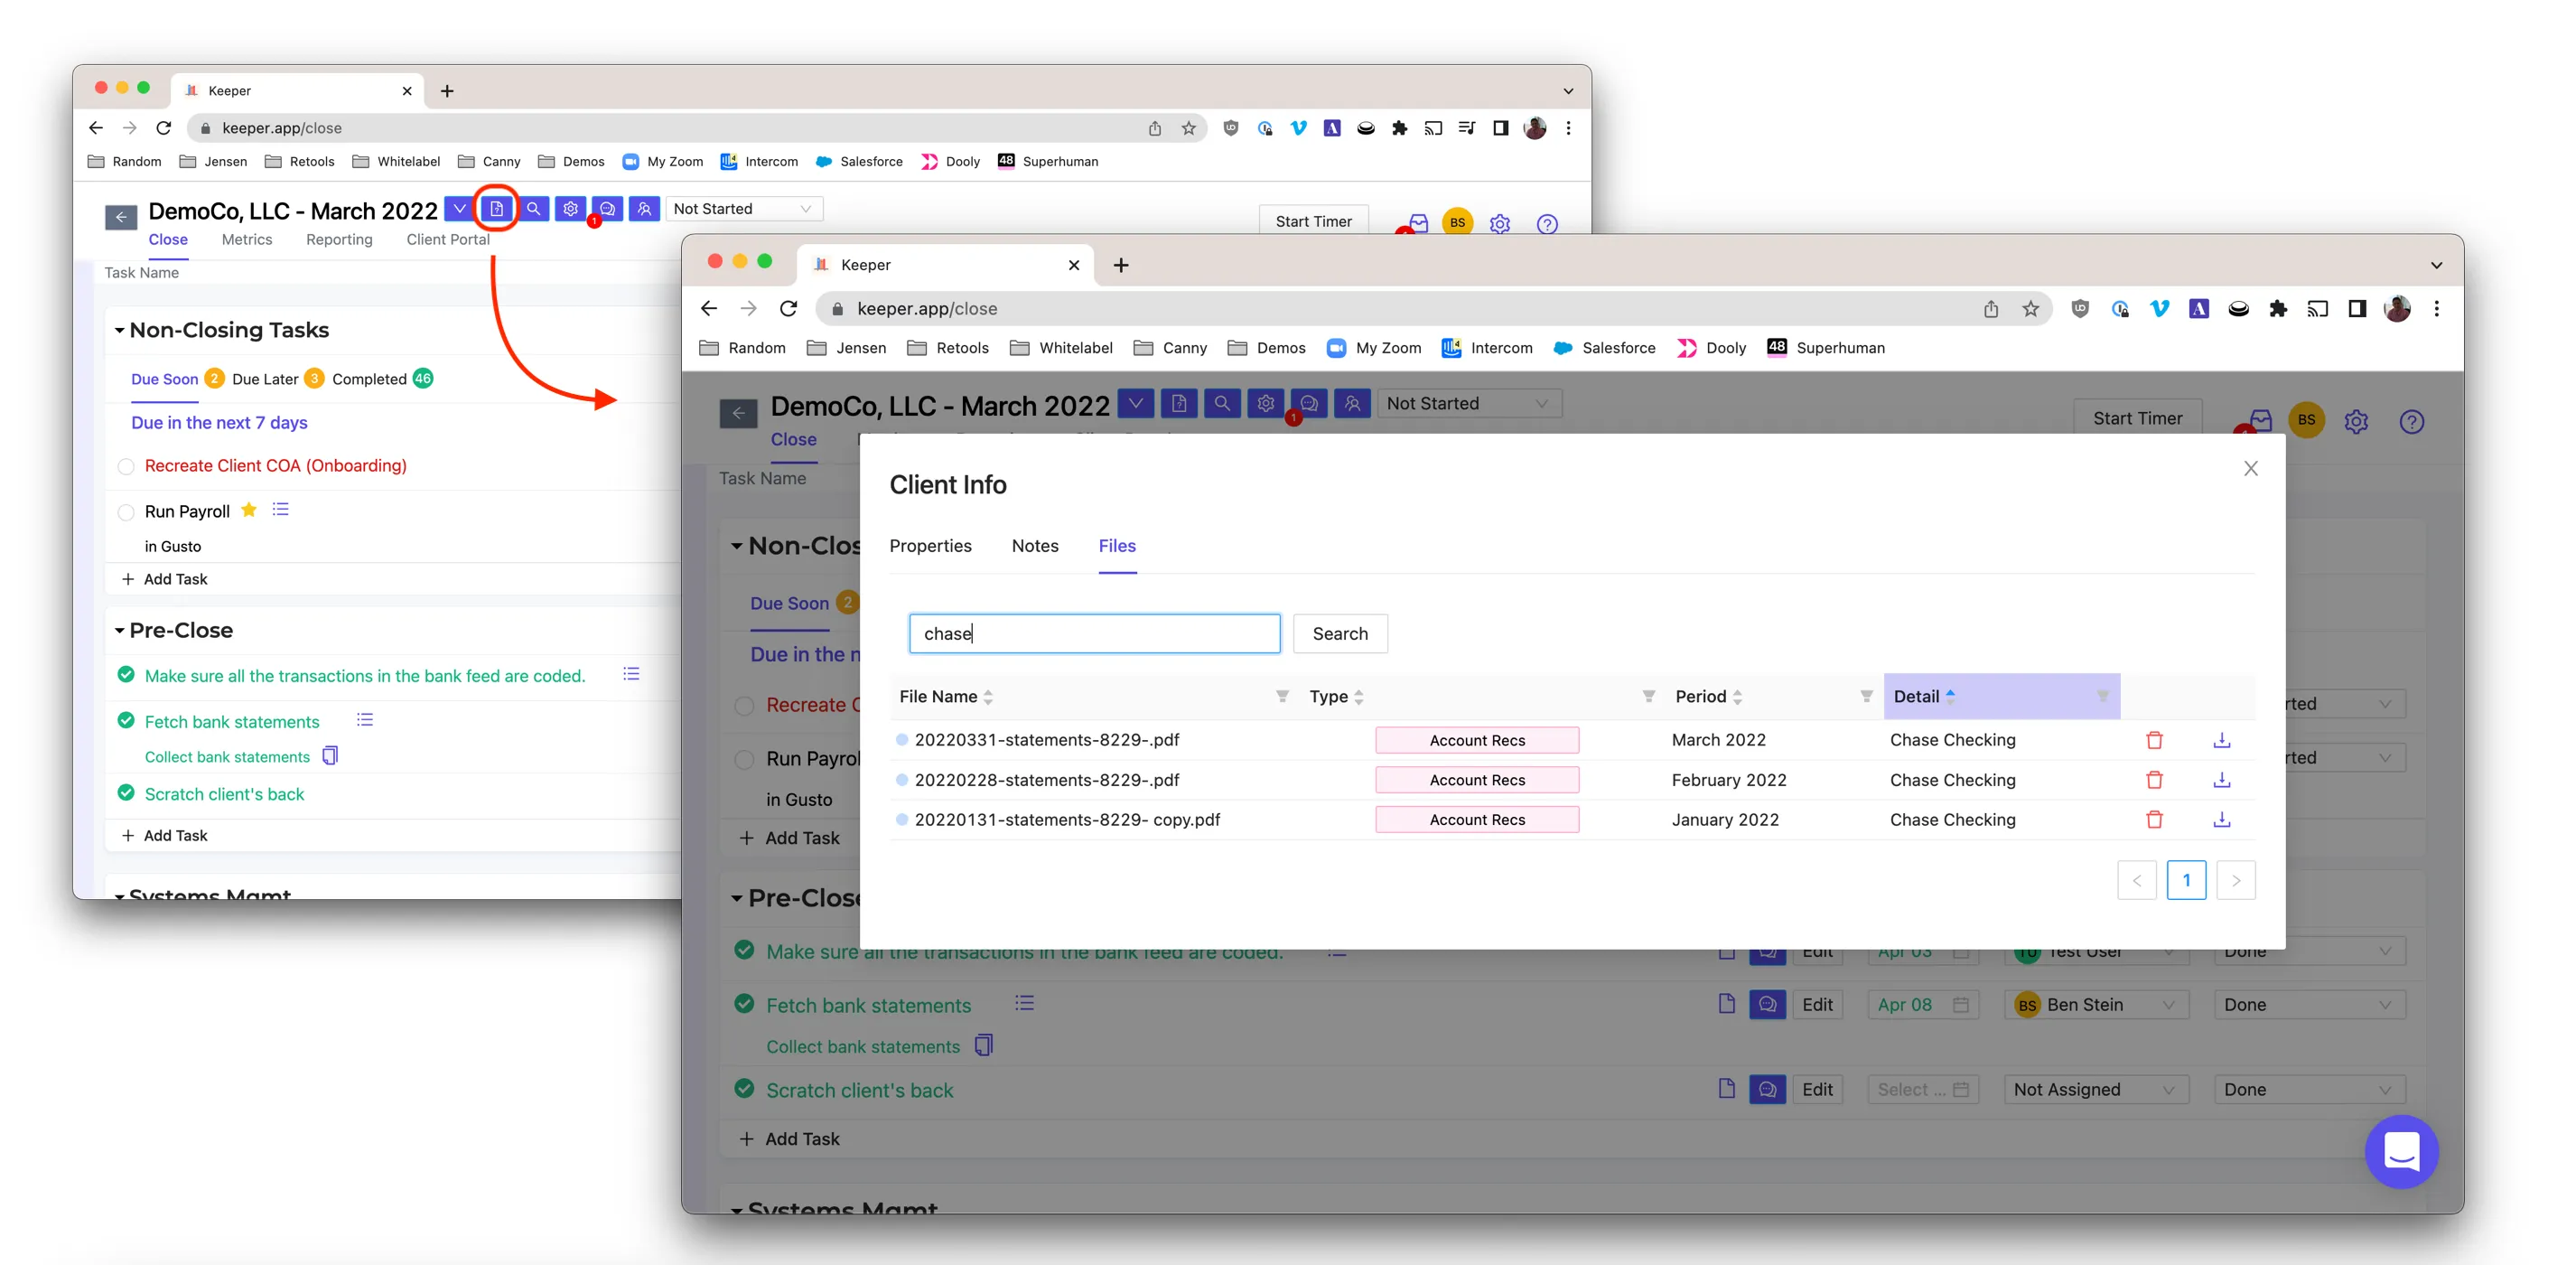This screenshot has width=2576, height=1265.
Task: Uncheck Fetch bank statements in back window
Action: tap(126, 720)
